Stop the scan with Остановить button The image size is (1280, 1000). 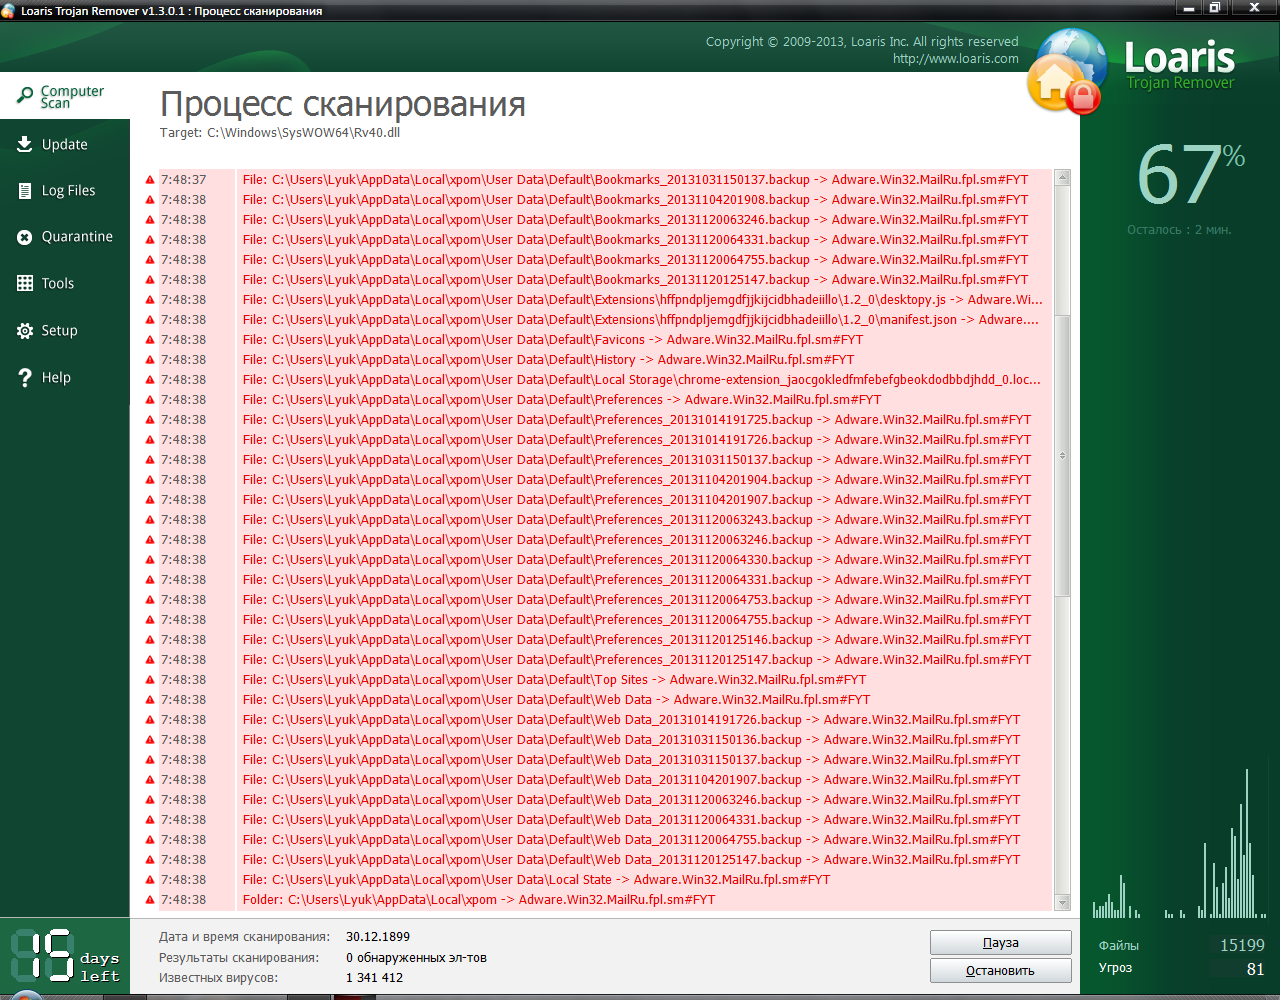(x=1000, y=971)
